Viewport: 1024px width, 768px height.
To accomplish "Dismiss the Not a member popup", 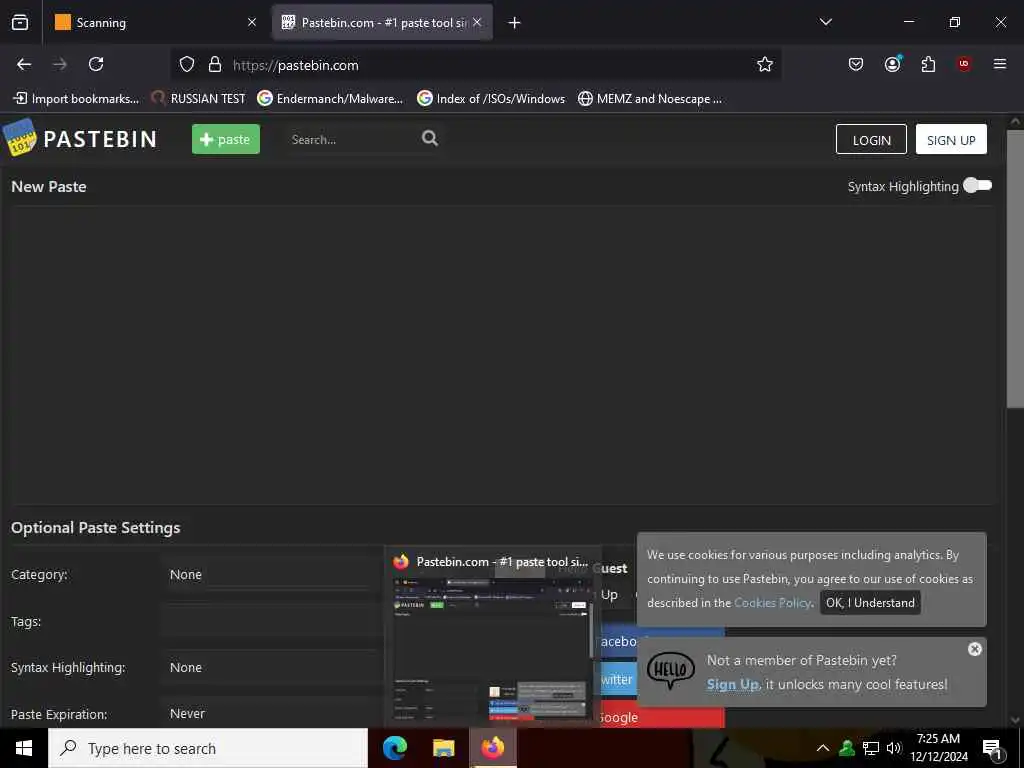I will pos(974,649).
